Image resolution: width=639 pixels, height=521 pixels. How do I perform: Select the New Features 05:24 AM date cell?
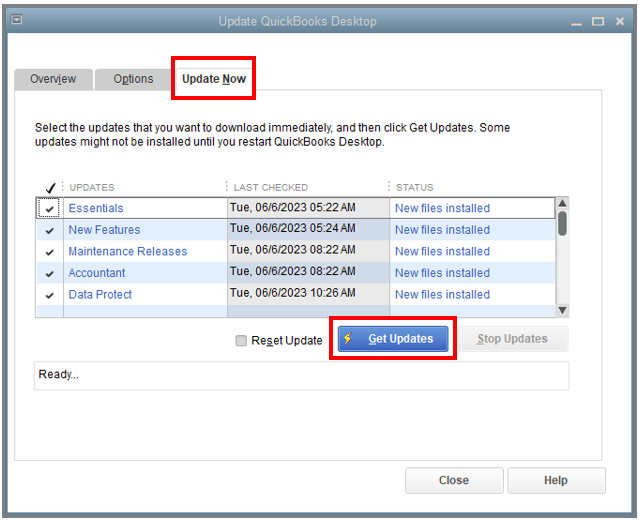(308, 230)
